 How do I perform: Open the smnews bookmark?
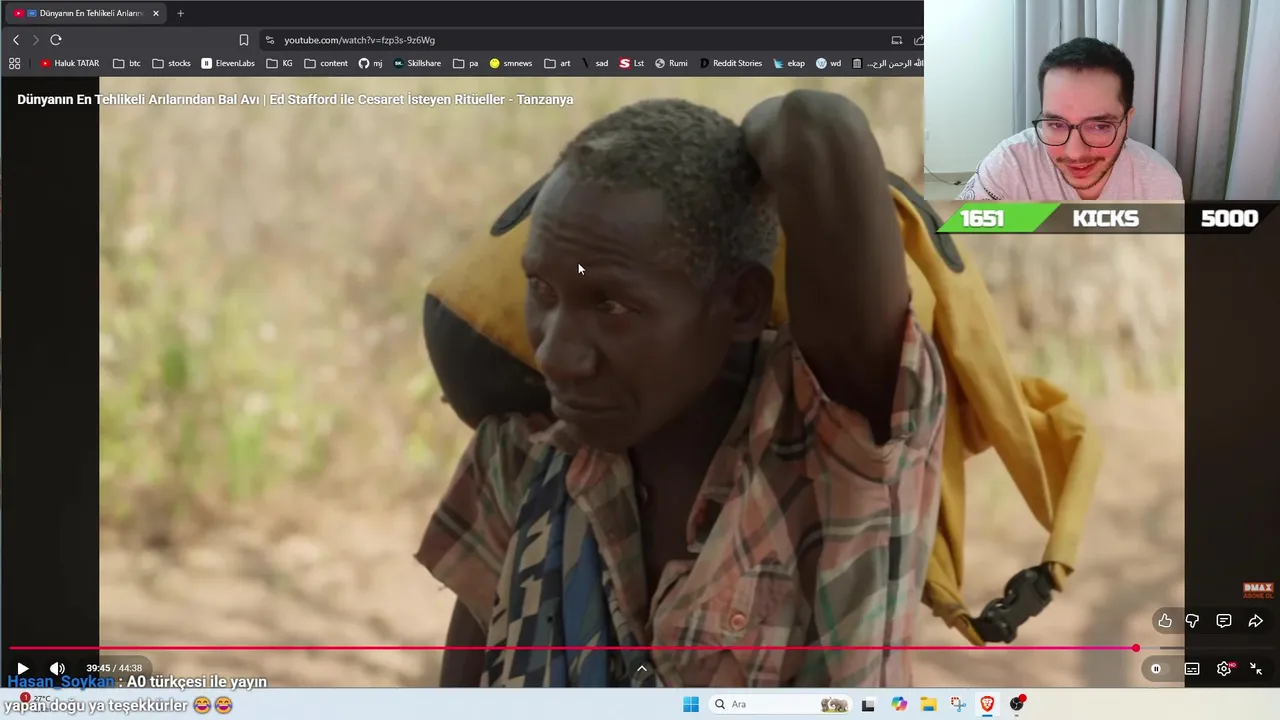[x=510, y=63]
